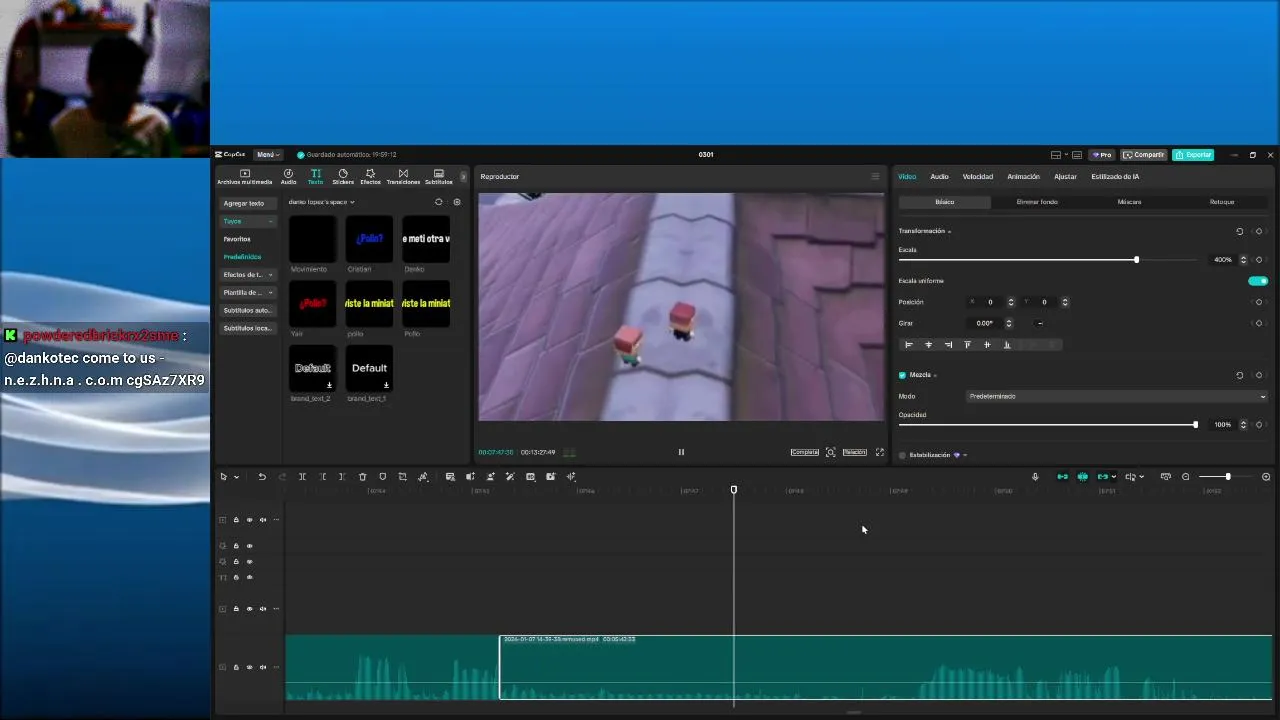Open the player panel menu
Screen dimensions: 1280x720
point(875,177)
